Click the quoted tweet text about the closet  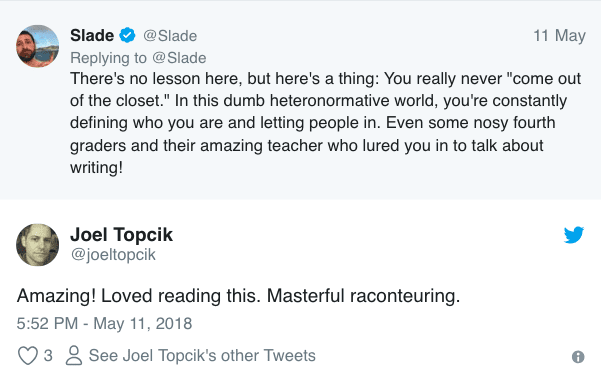pyautogui.click(x=325, y=123)
